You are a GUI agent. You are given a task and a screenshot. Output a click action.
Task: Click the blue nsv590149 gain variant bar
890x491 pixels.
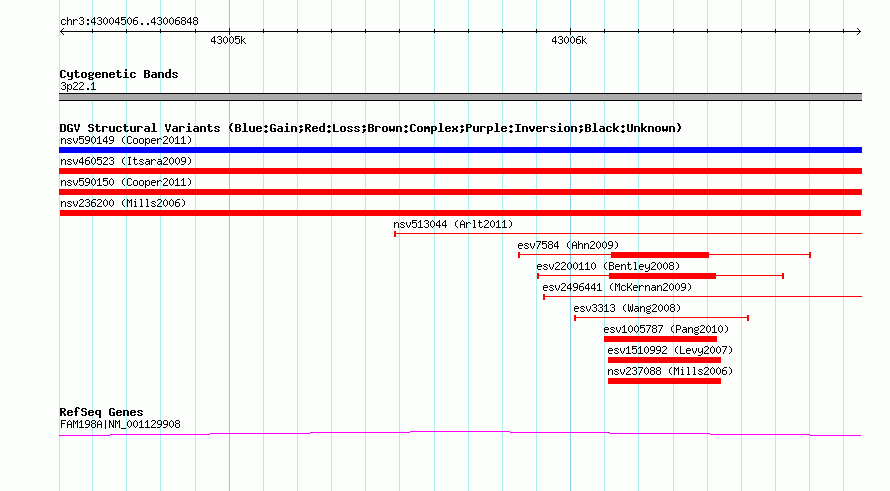tap(460, 150)
